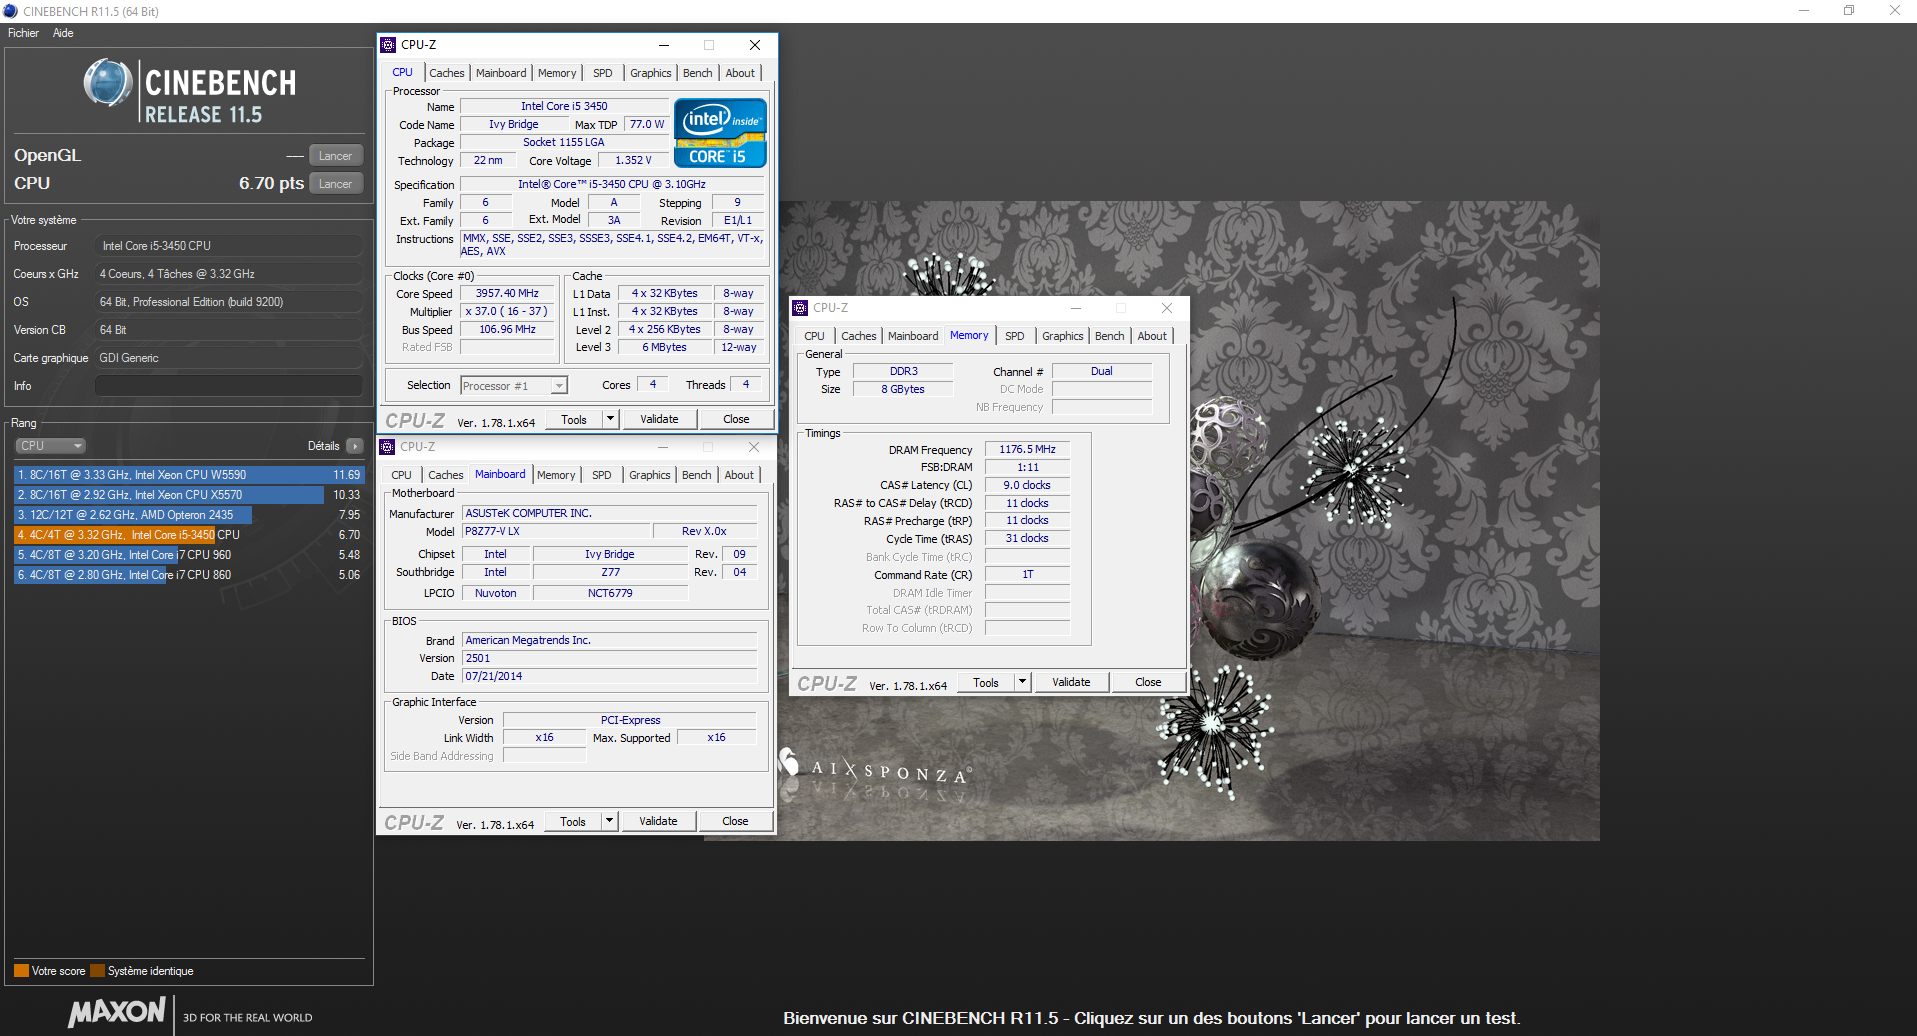This screenshot has height=1036, width=1917.
Task: Select CPU tab in Mainboard CPU-Z window
Action: (401, 475)
